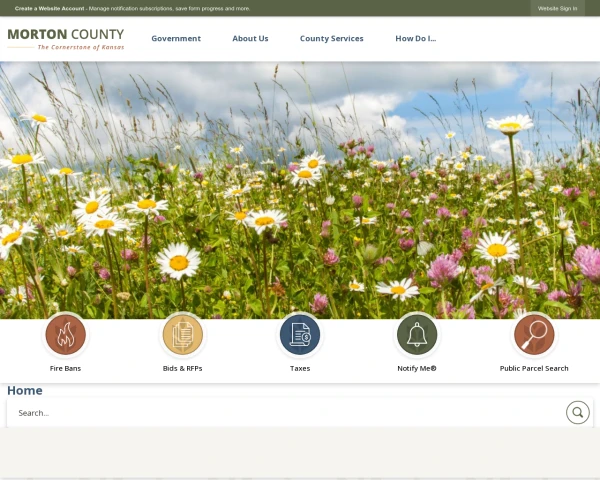Screen dimensions: 600x480
Task: Open the Government menu
Action: (x=176, y=39)
